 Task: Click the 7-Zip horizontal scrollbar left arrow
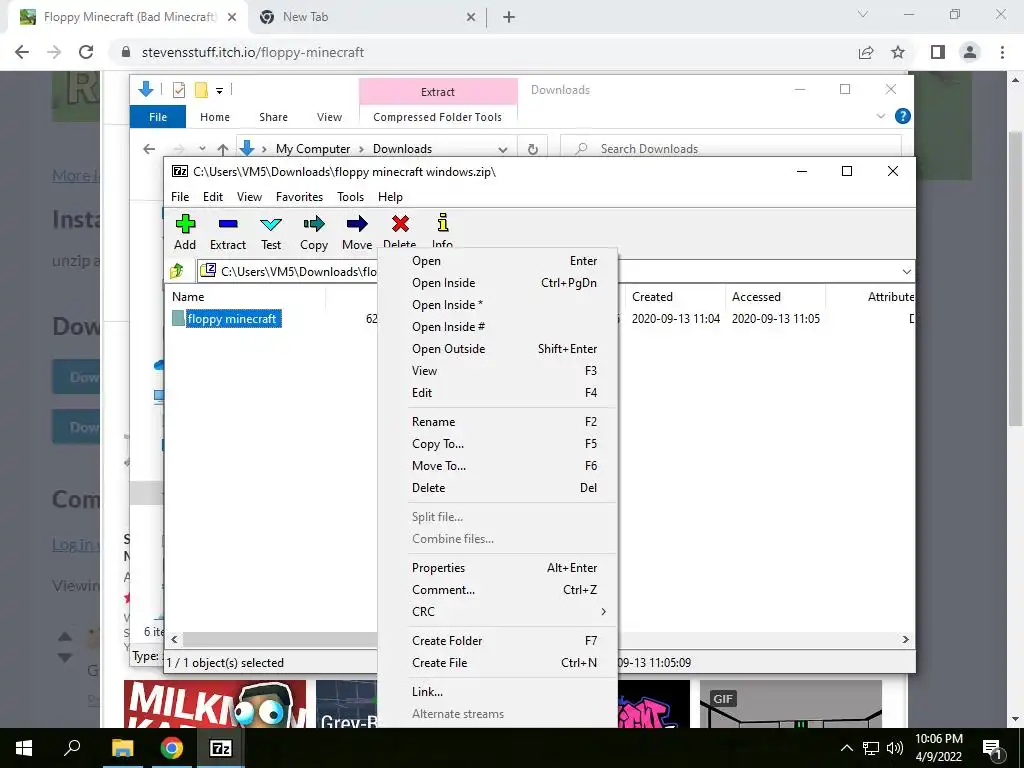174,639
